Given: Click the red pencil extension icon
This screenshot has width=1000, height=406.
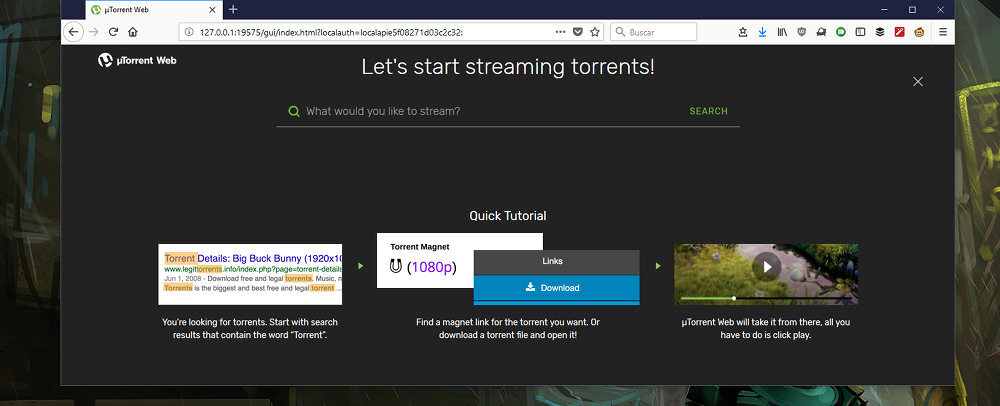Looking at the screenshot, I should coord(899,32).
